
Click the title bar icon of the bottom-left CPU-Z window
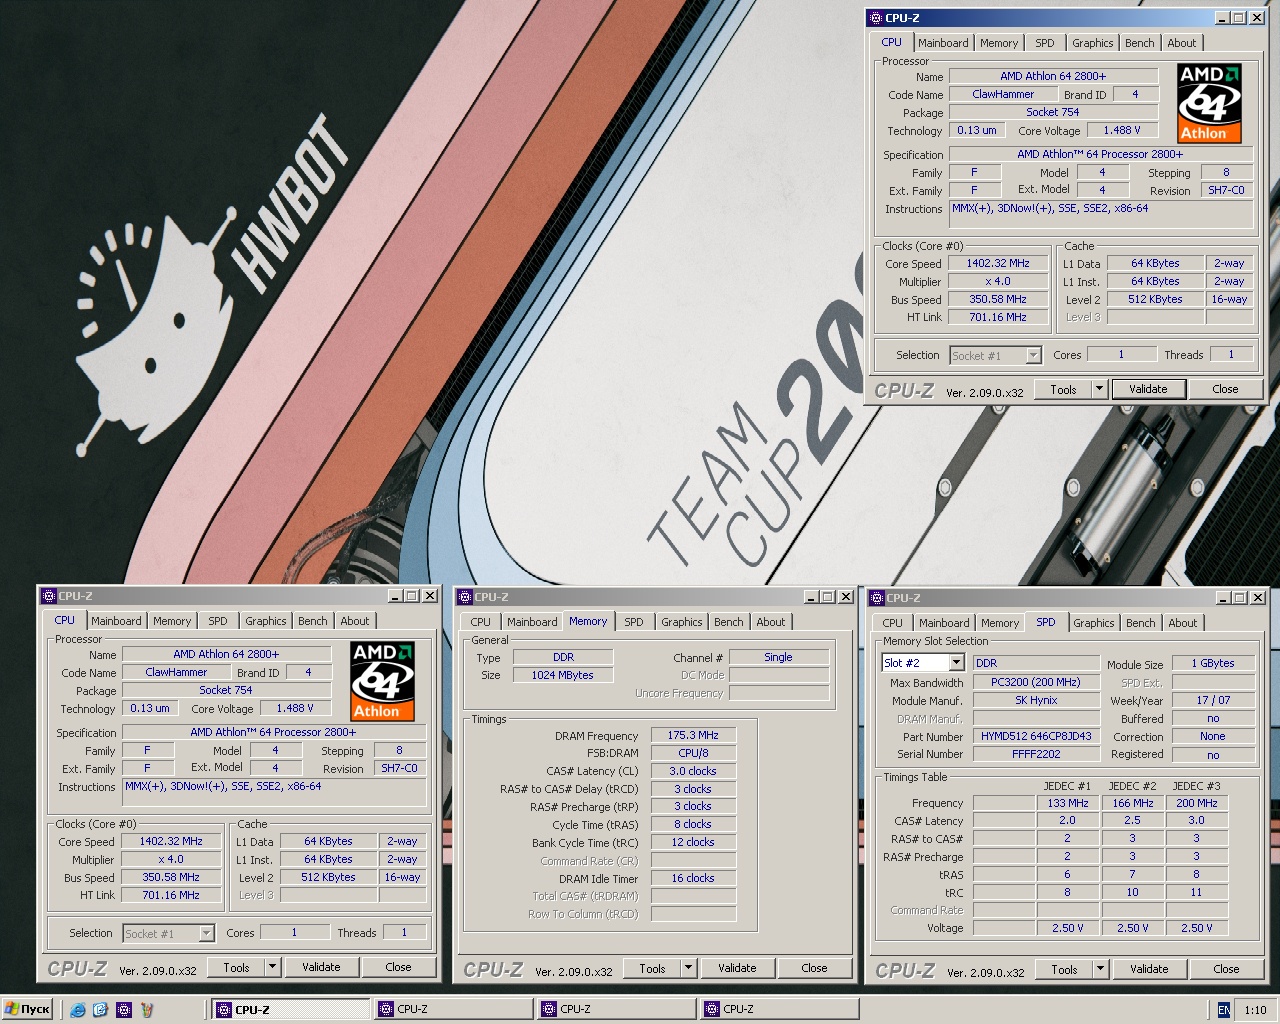49,596
